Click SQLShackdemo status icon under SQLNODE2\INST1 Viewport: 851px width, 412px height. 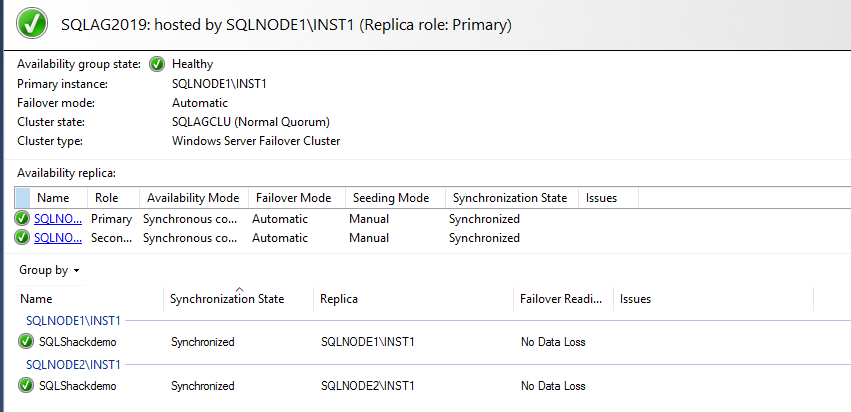[26, 385]
